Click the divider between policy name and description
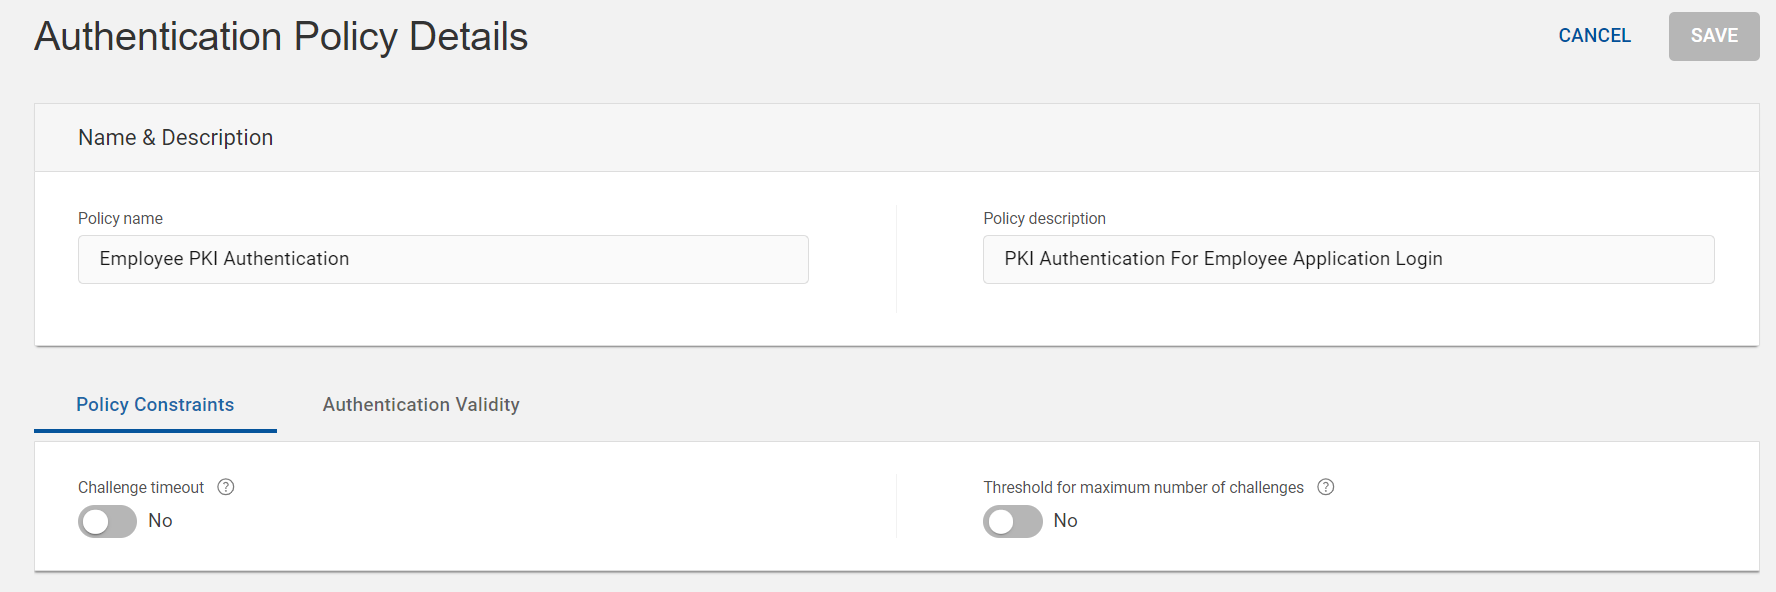This screenshot has height=592, width=1776. tap(896, 259)
